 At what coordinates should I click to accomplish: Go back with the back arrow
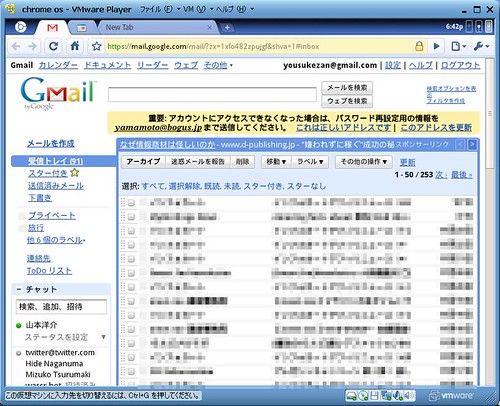[x=16, y=46]
